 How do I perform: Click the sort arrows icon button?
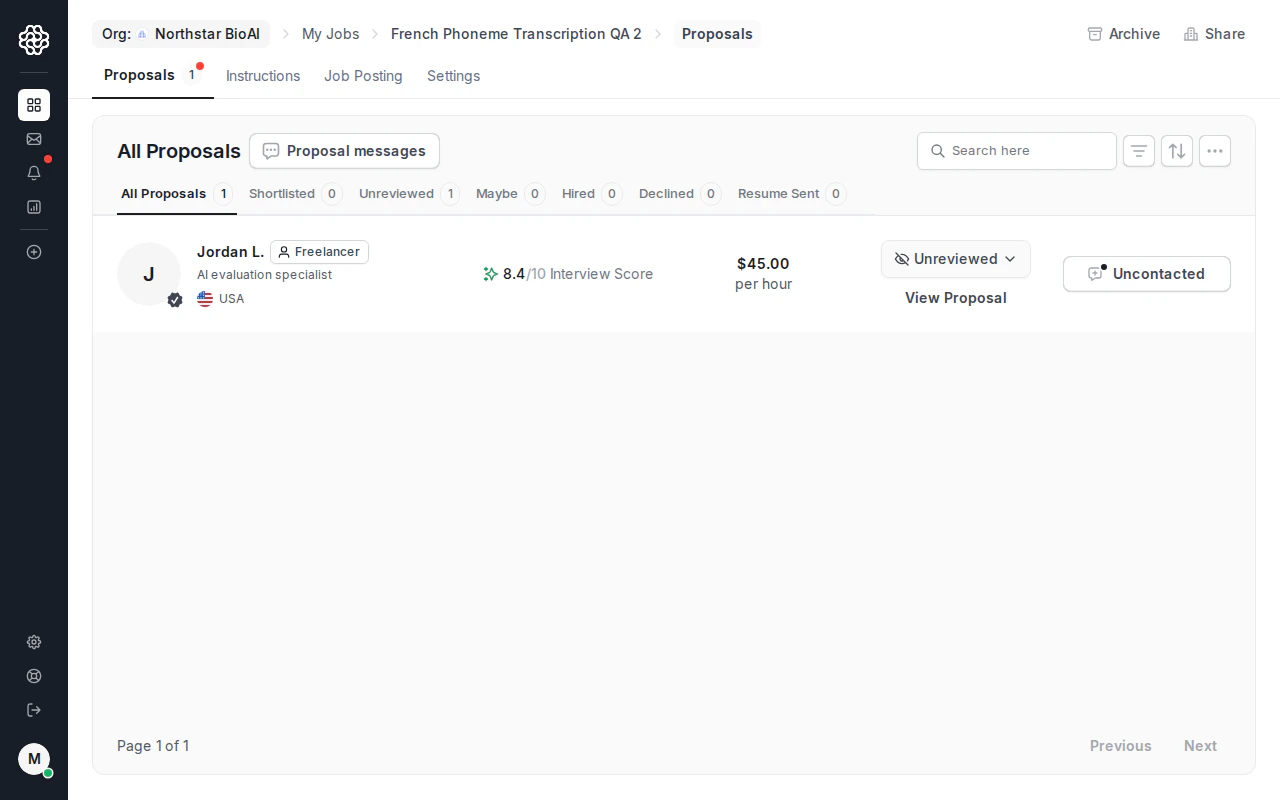click(x=1177, y=151)
